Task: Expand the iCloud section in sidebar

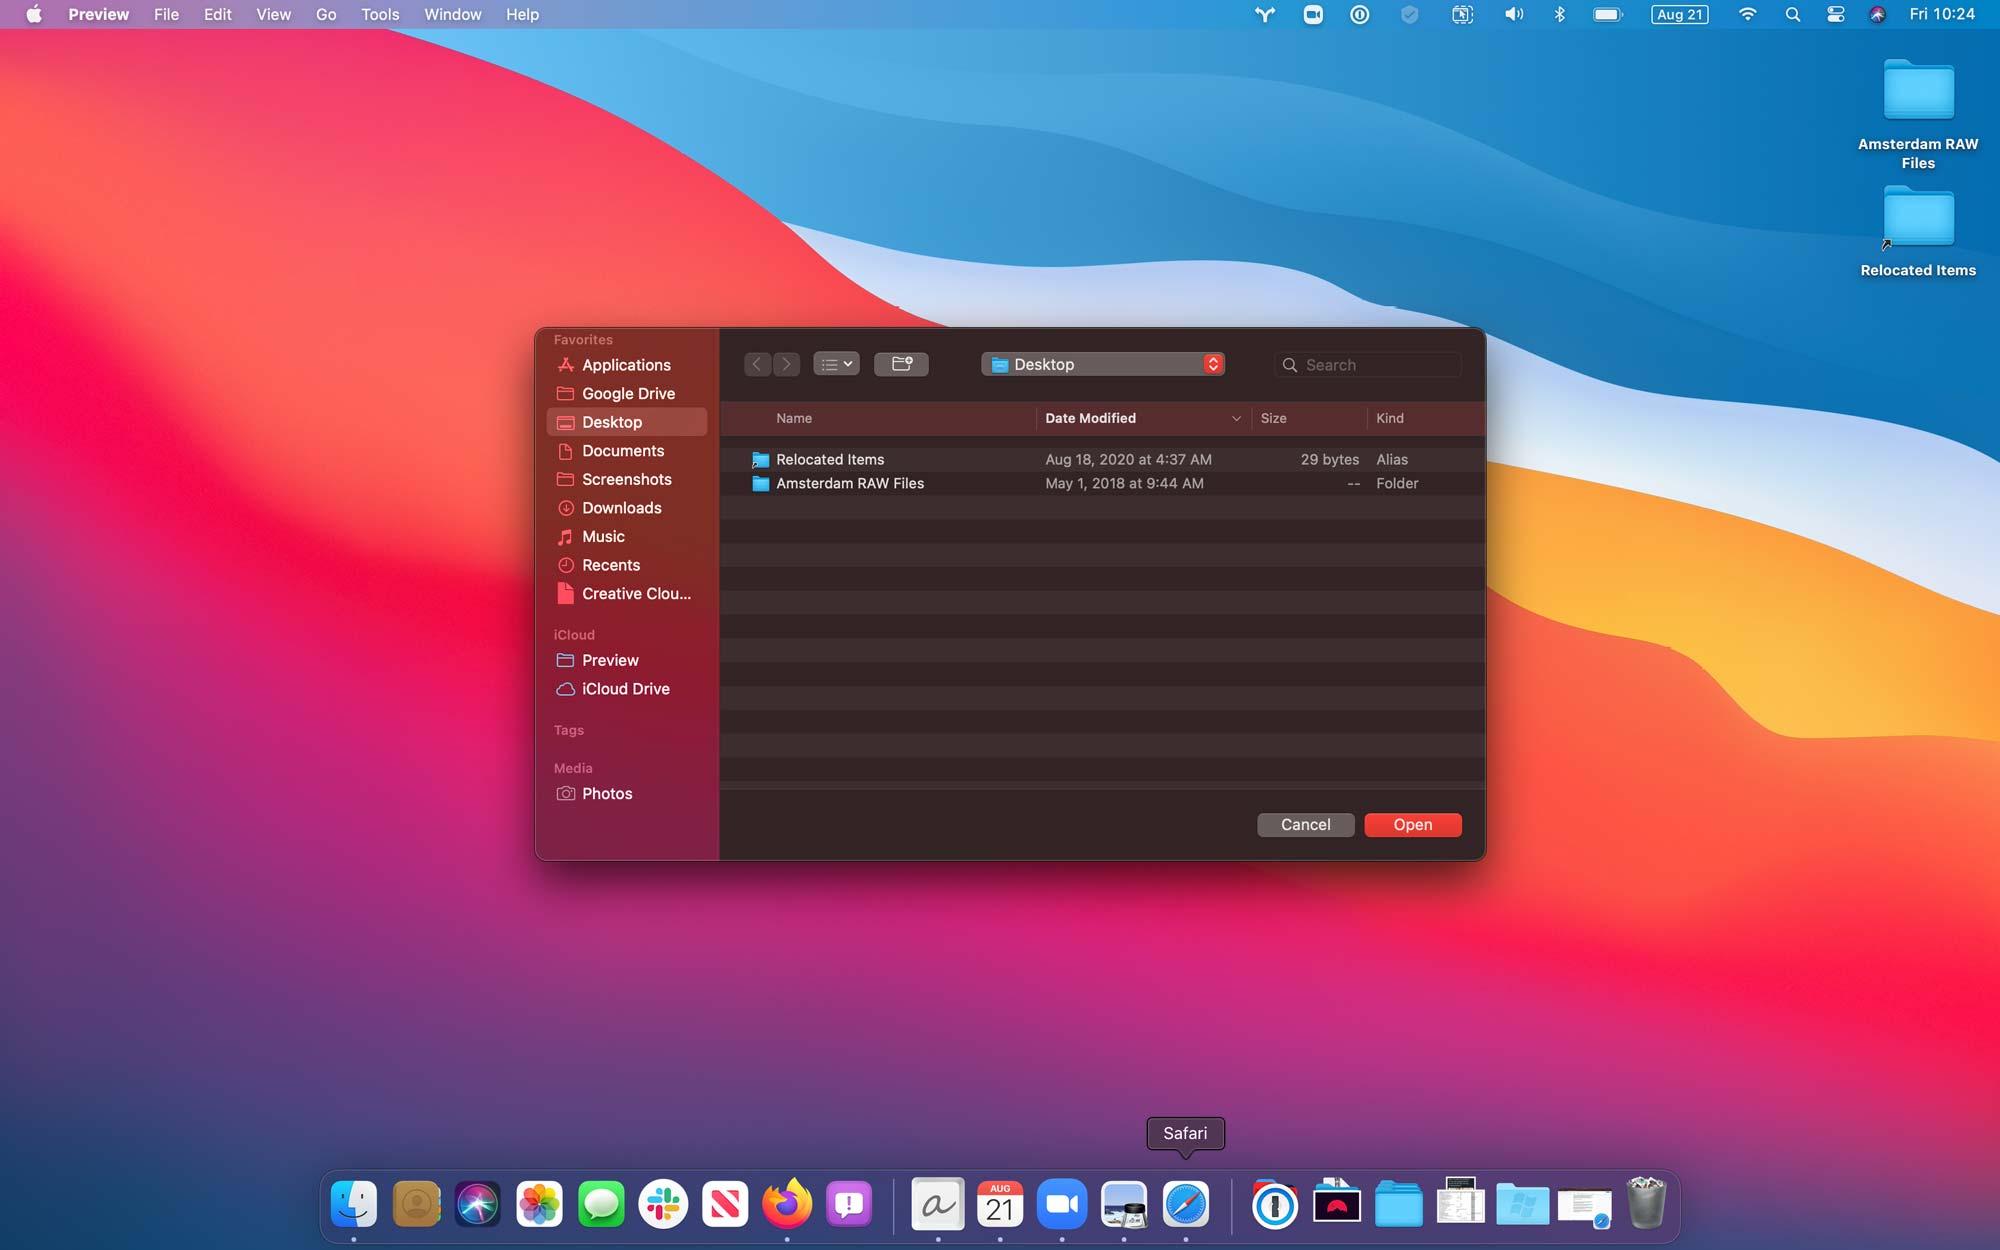Action: pos(570,634)
